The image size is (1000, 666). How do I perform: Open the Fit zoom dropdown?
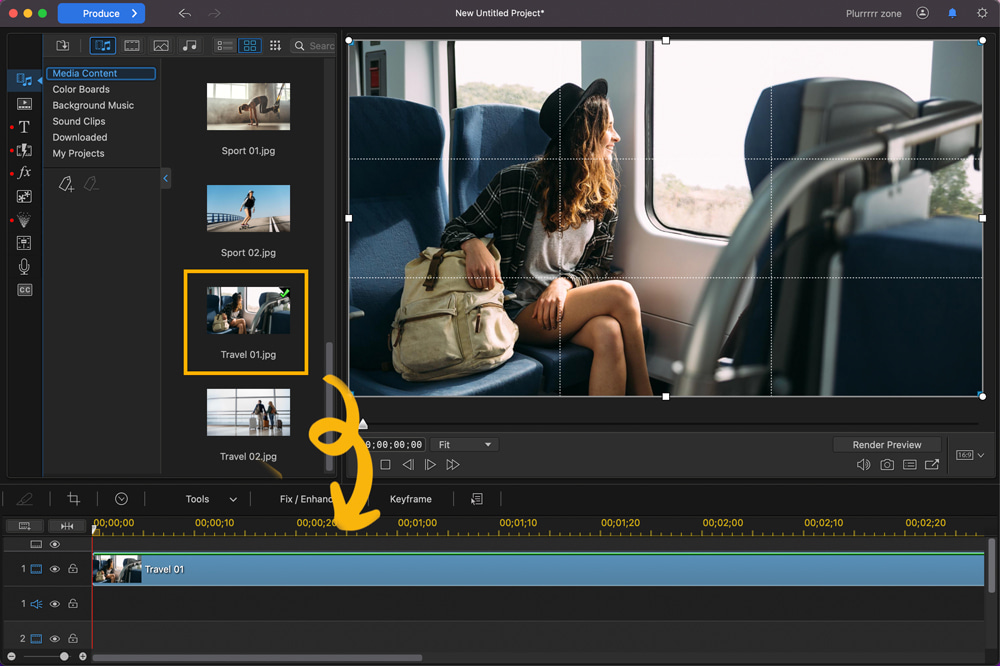point(463,444)
